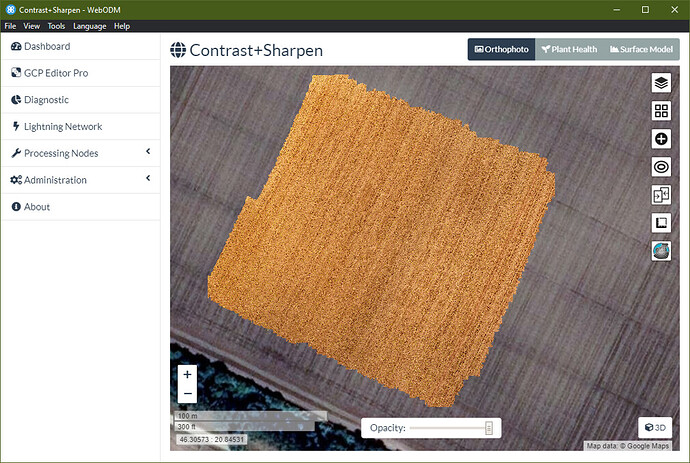Image resolution: width=690 pixels, height=463 pixels.
Task: Click the map coordinates readout 46.30573 : 20.84531
Action: point(211,439)
